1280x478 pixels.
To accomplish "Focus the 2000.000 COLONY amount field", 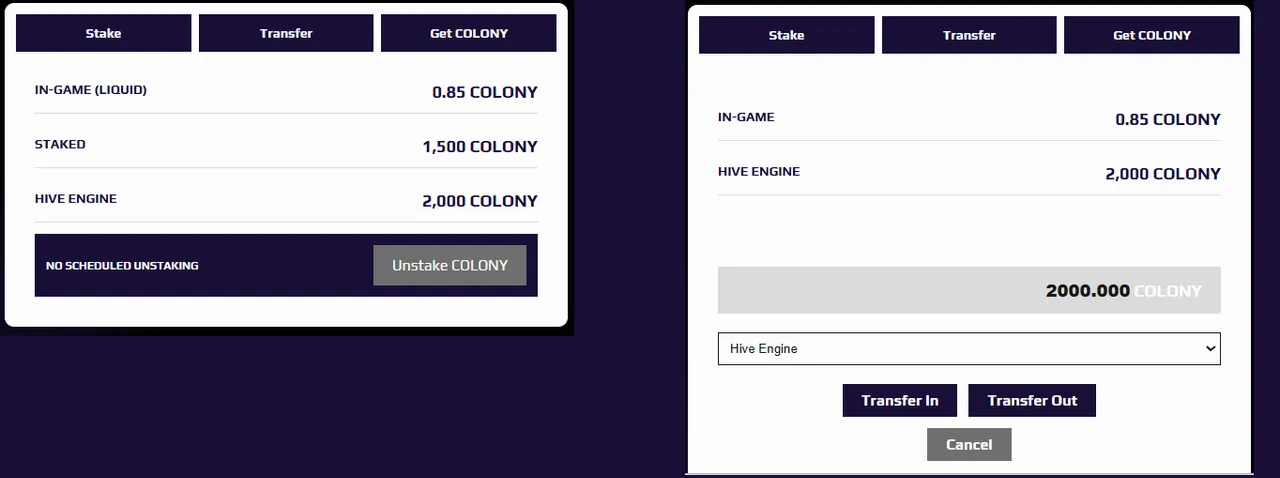I will 969,291.
